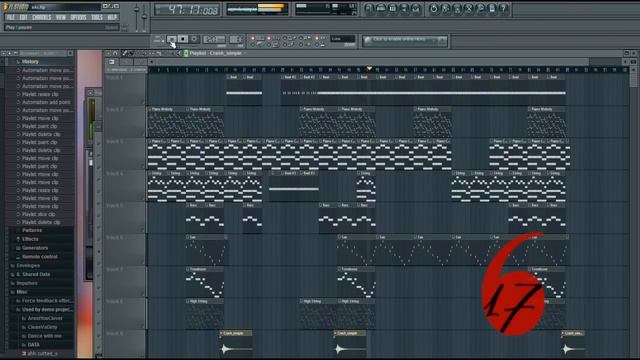Click the Stop transport button
The width and height of the screenshot is (640, 360).
coord(183,39)
